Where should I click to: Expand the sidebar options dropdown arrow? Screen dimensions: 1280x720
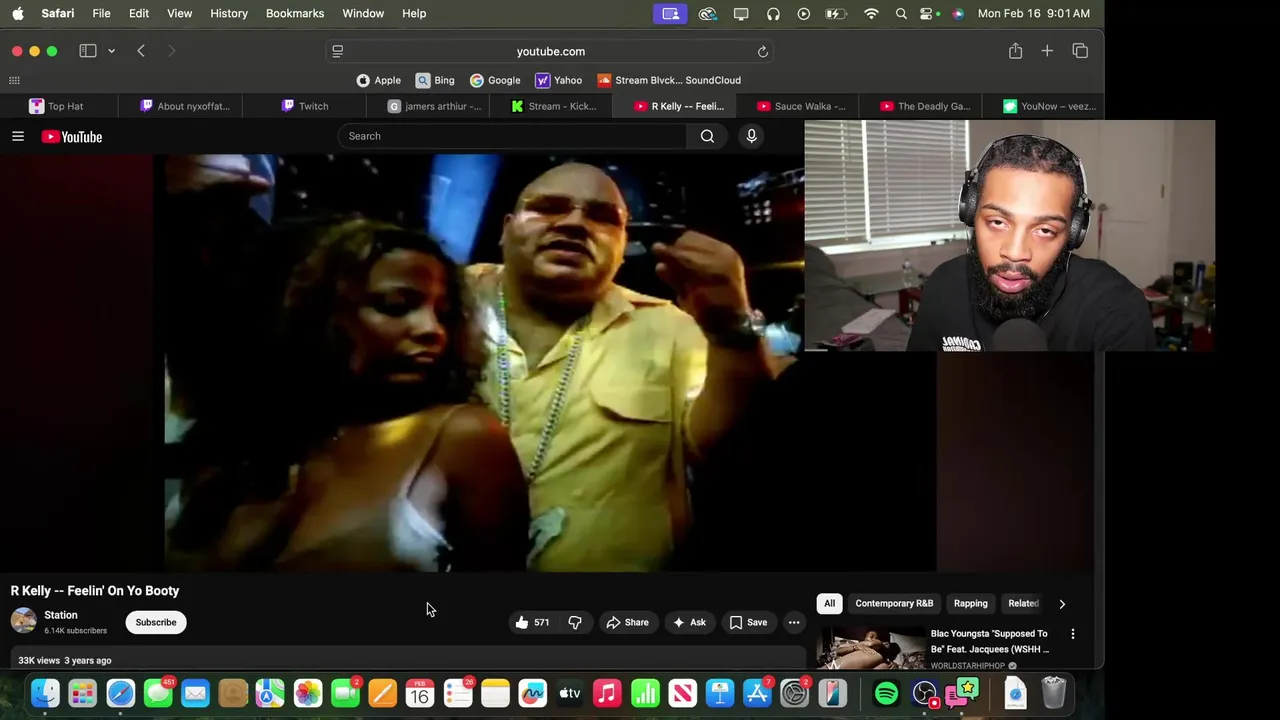click(x=111, y=51)
